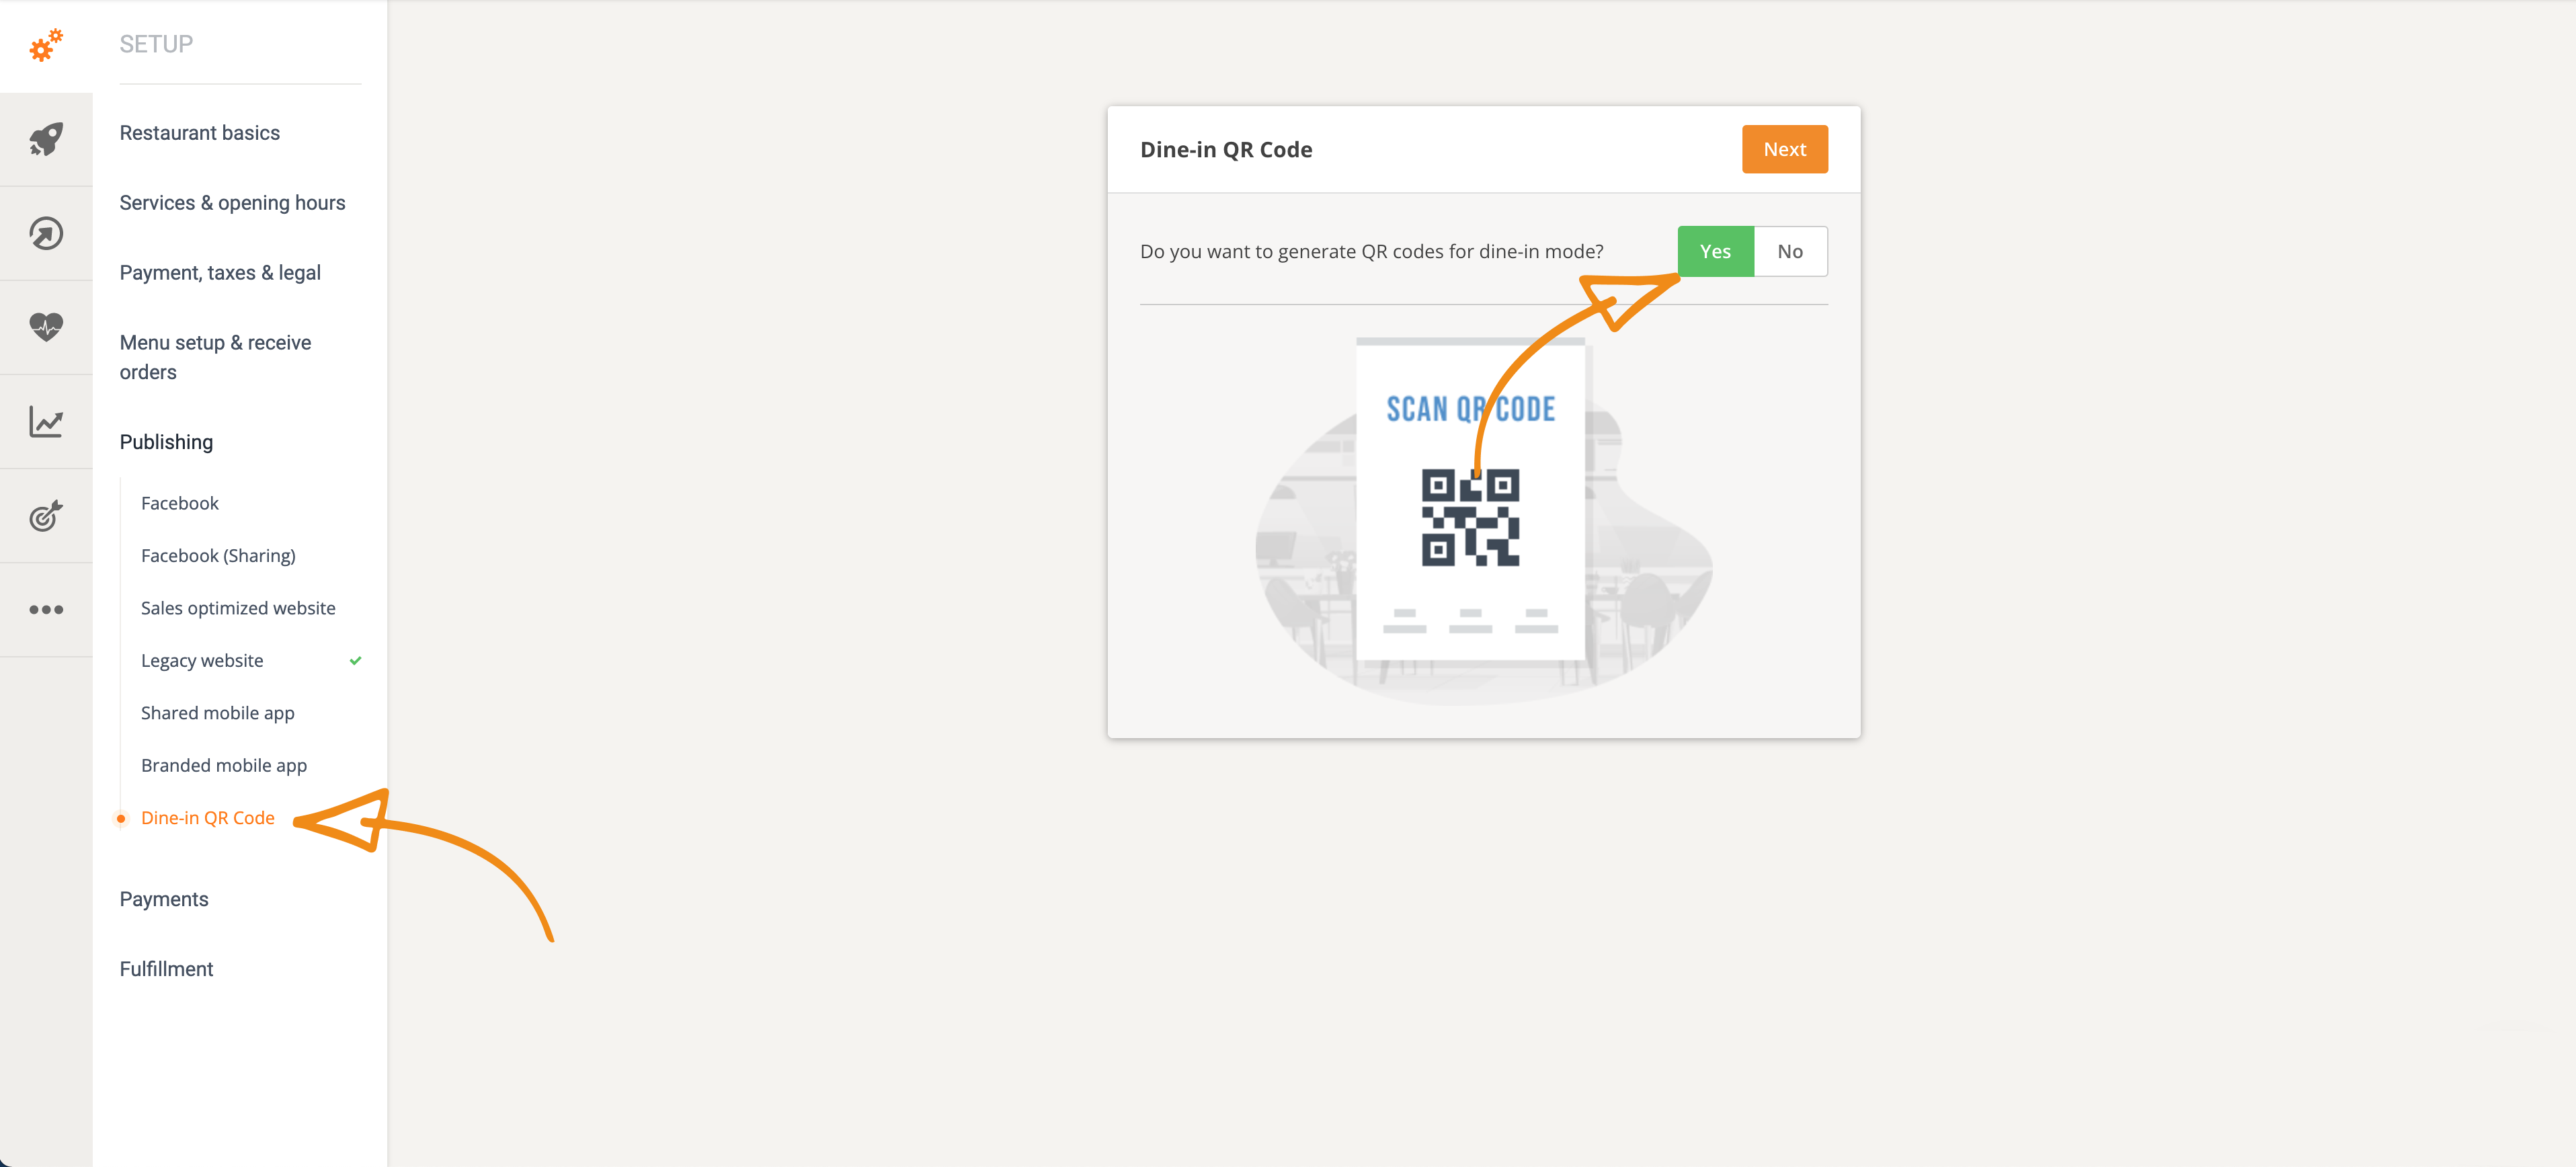Expand the Restaurant basics section
The width and height of the screenshot is (2576, 1167).
point(200,133)
